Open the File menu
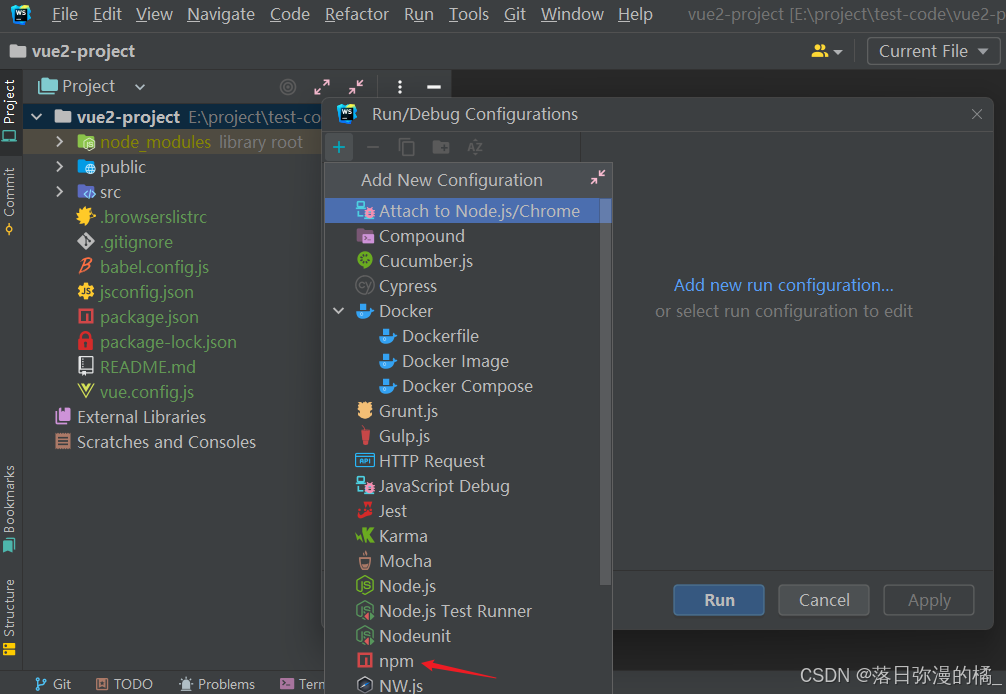The width and height of the screenshot is (1006, 694). [x=64, y=14]
